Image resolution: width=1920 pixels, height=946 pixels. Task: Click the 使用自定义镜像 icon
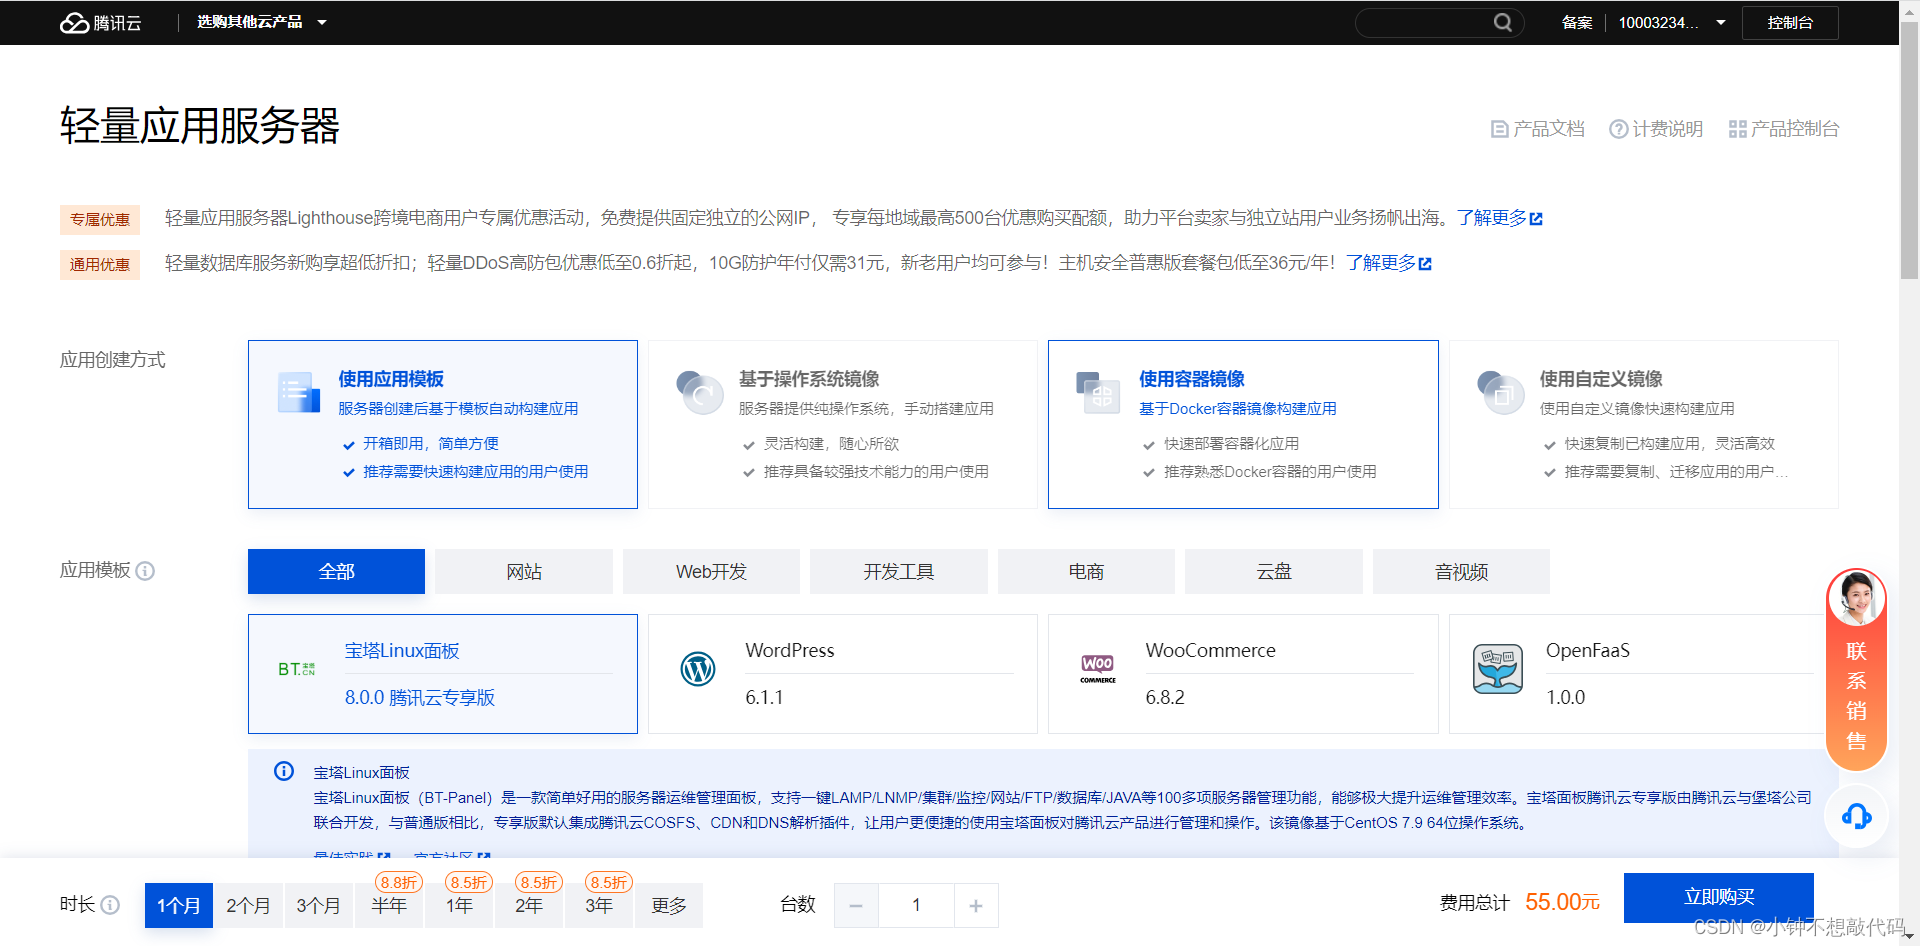click(1499, 393)
